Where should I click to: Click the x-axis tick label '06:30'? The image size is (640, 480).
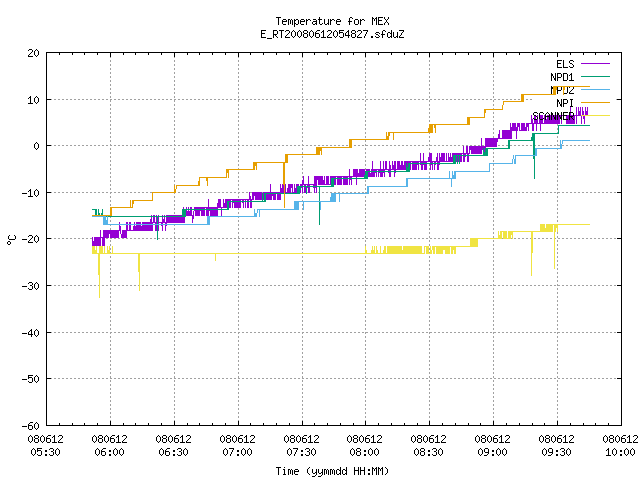click(x=173, y=452)
